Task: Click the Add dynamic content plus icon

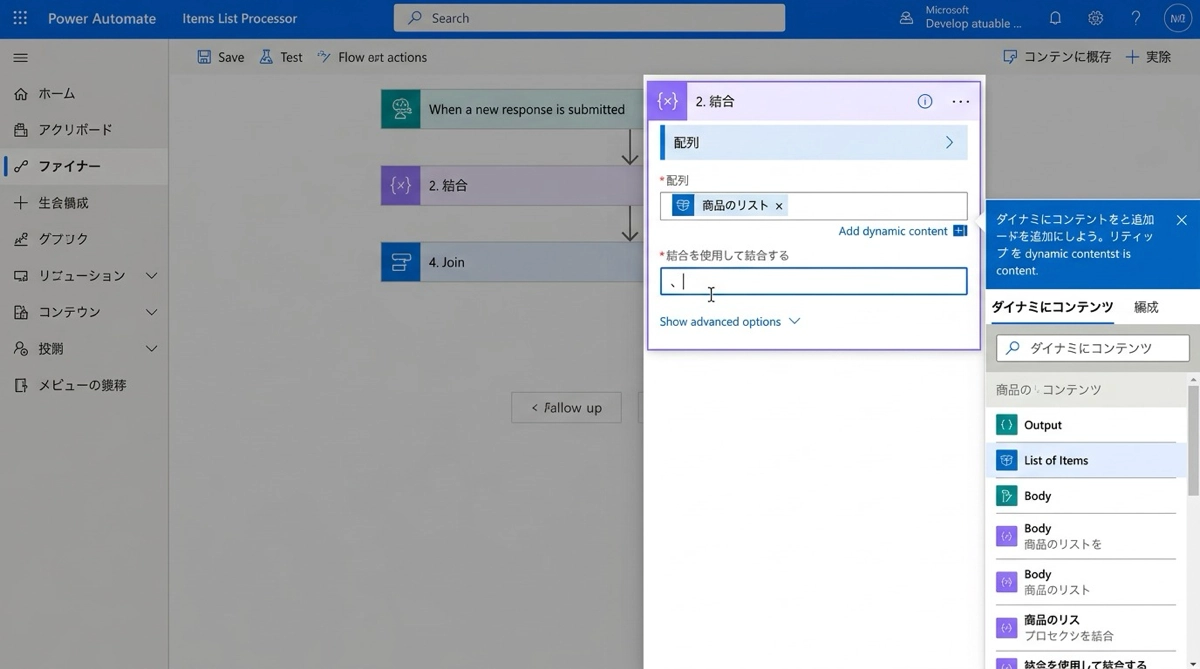Action: 960,231
